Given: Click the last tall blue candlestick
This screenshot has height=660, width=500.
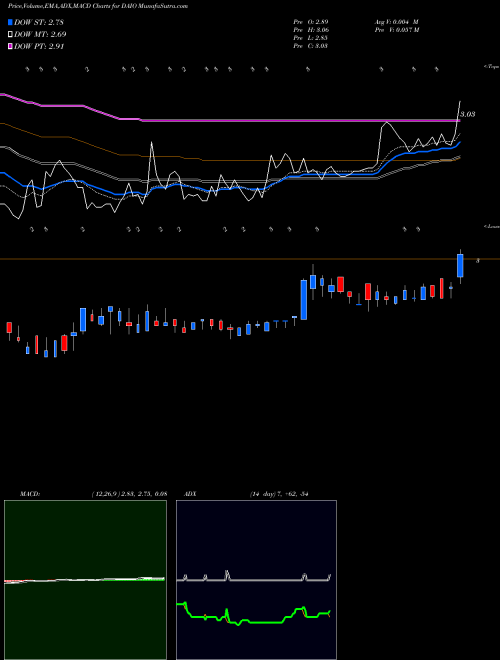Looking at the screenshot, I should [x=460, y=266].
